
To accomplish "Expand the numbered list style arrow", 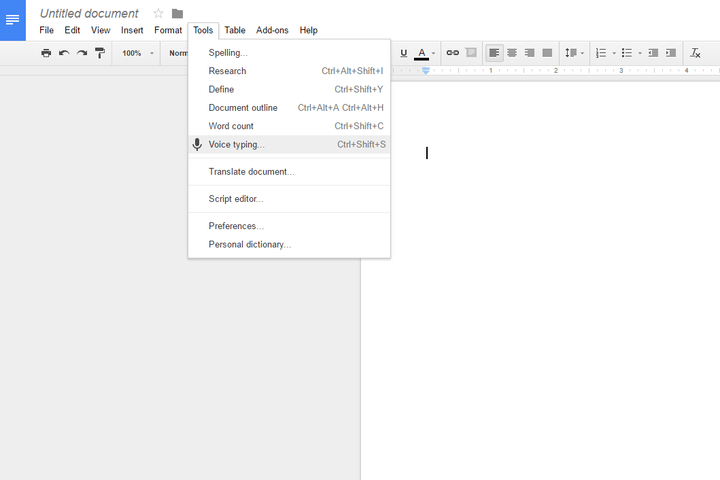I will click(x=614, y=53).
